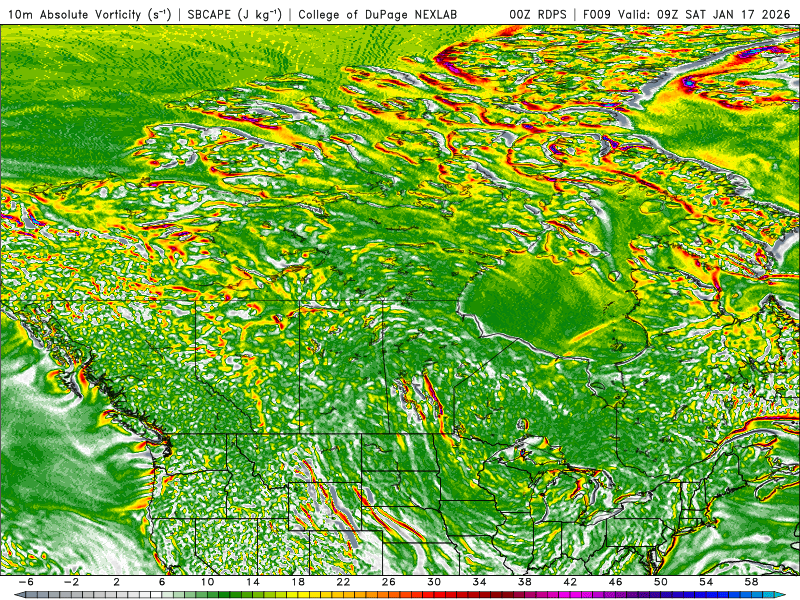Click 'College of DuPage NEXLAB' header text
Screen dimensions: 800x600
pyautogui.click(x=377, y=15)
